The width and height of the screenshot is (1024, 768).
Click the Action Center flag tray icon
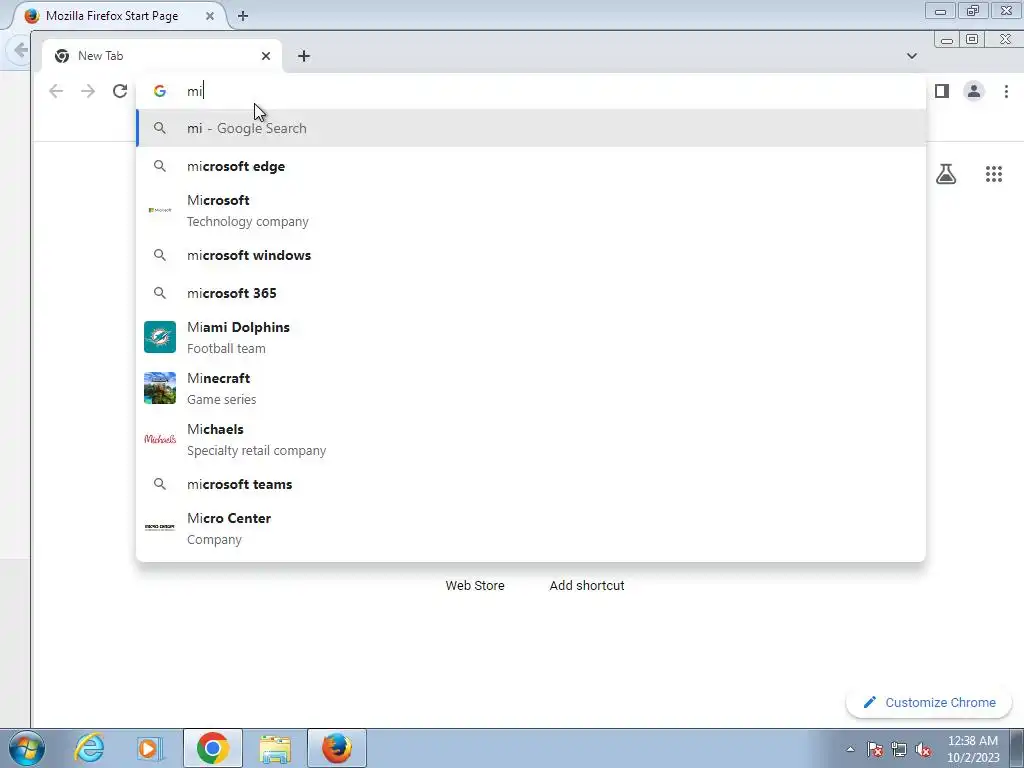pos(875,750)
